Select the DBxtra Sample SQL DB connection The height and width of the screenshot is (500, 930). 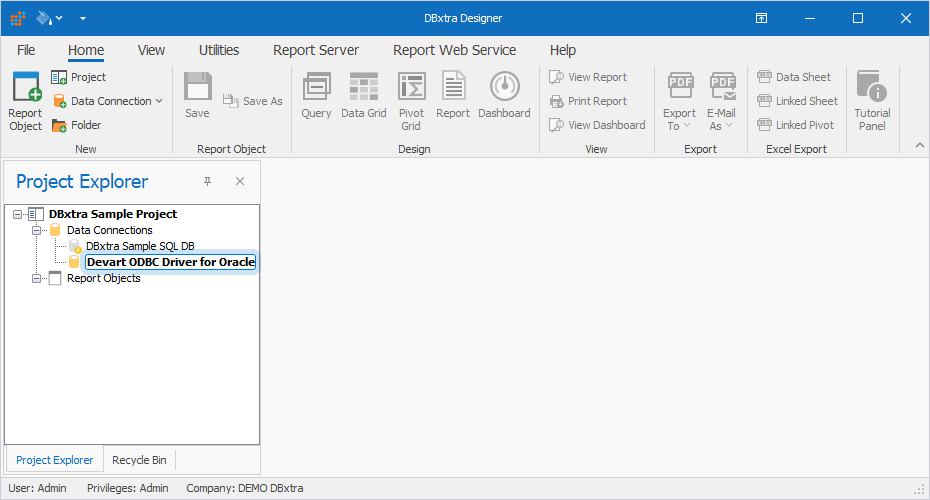[140, 246]
